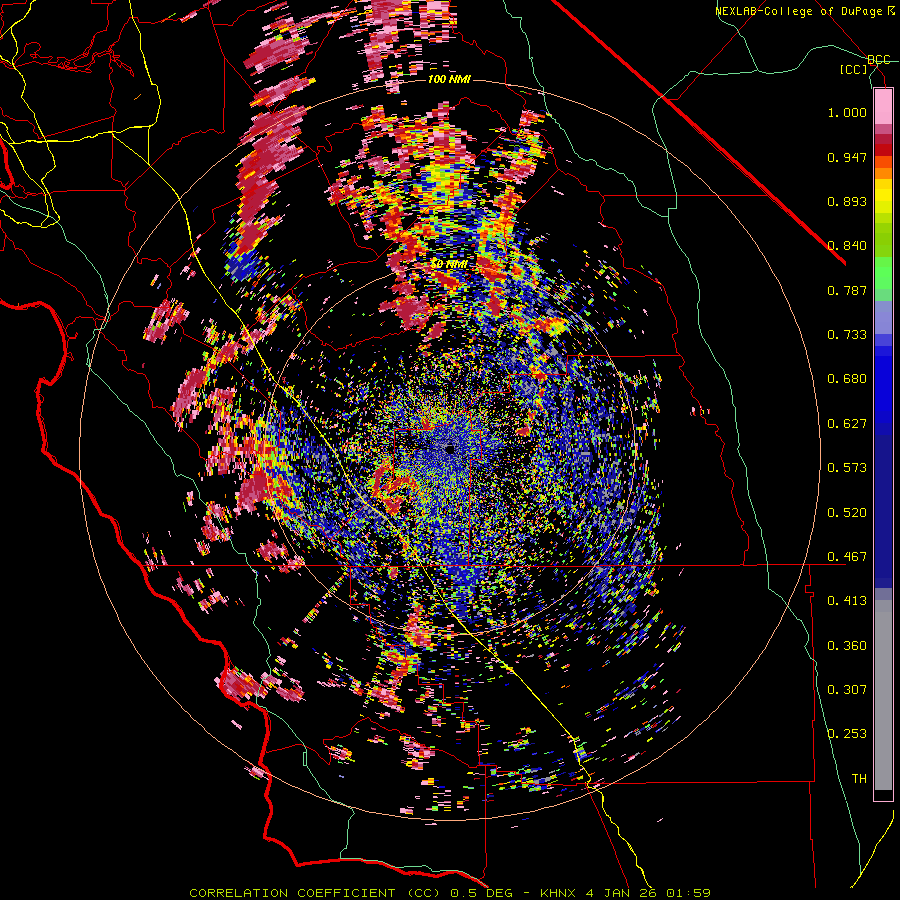The image size is (900, 900).
Task: Select the 0.733 scale value
Action: tap(847, 335)
